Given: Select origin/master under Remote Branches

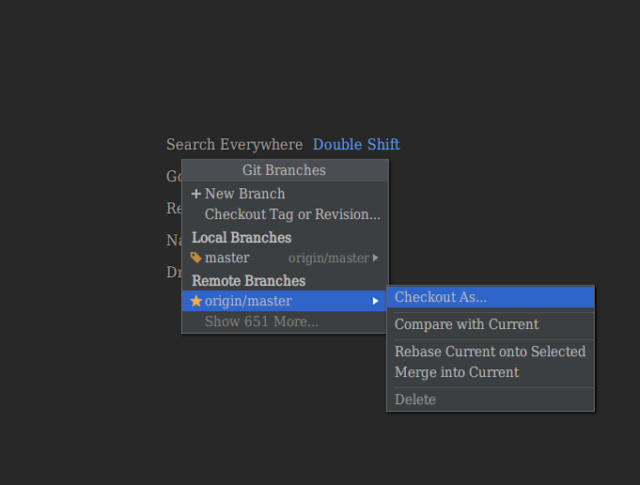Looking at the screenshot, I should point(248,301).
